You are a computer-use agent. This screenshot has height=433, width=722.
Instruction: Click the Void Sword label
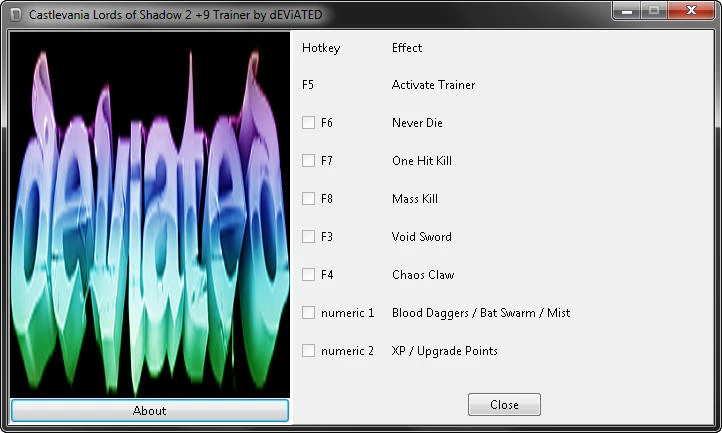point(421,237)
